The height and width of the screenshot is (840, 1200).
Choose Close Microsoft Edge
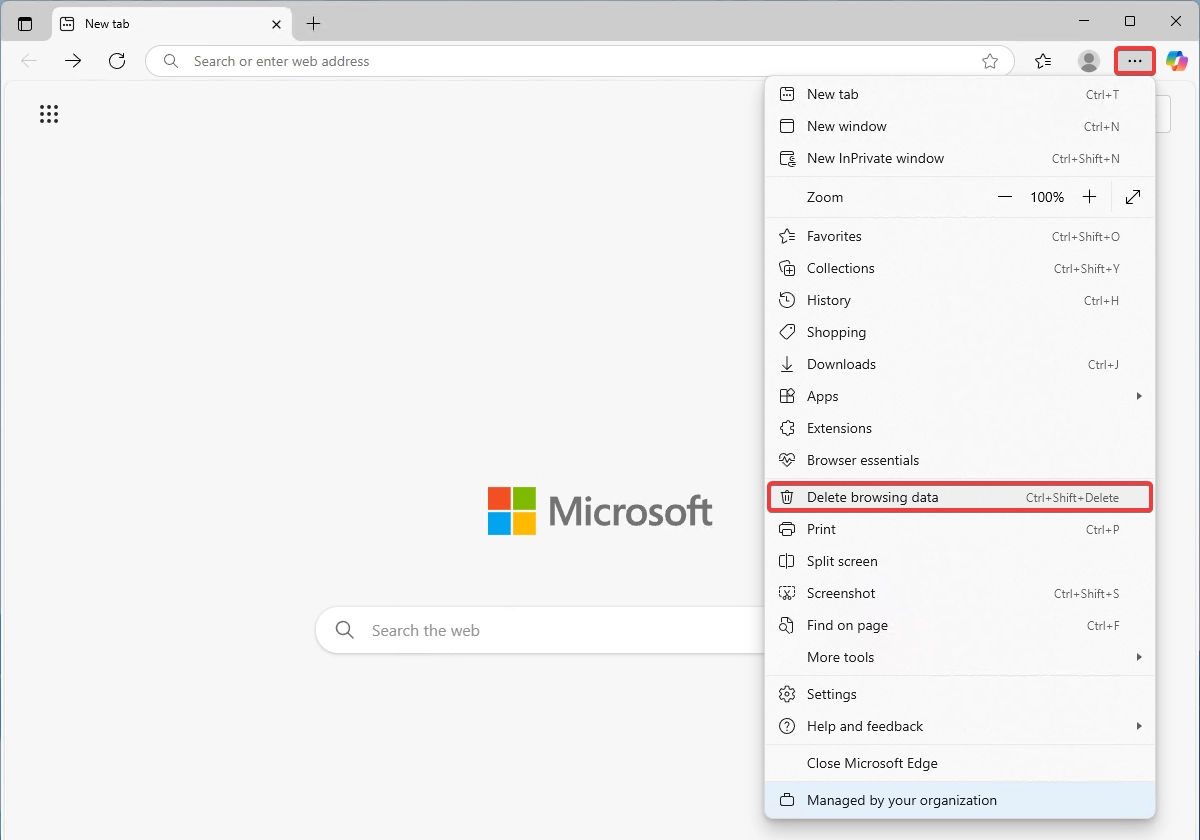click(x=960, y=763)
